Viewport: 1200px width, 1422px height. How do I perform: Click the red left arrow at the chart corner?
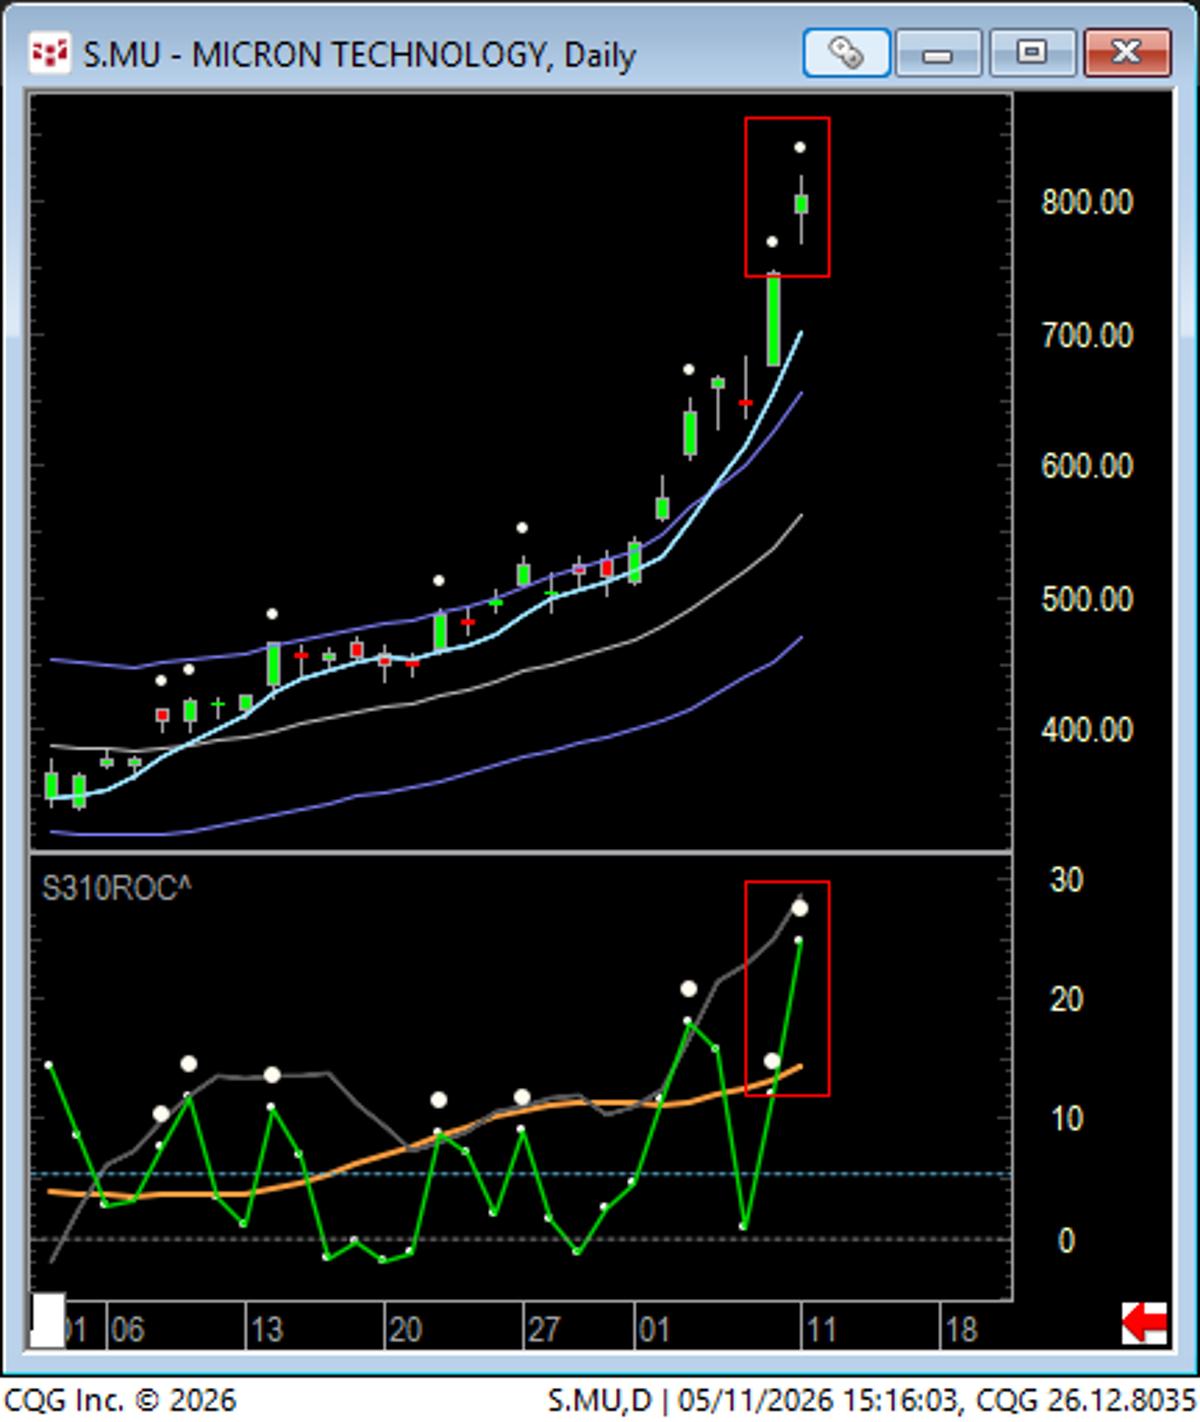tap(1145, 1323)
